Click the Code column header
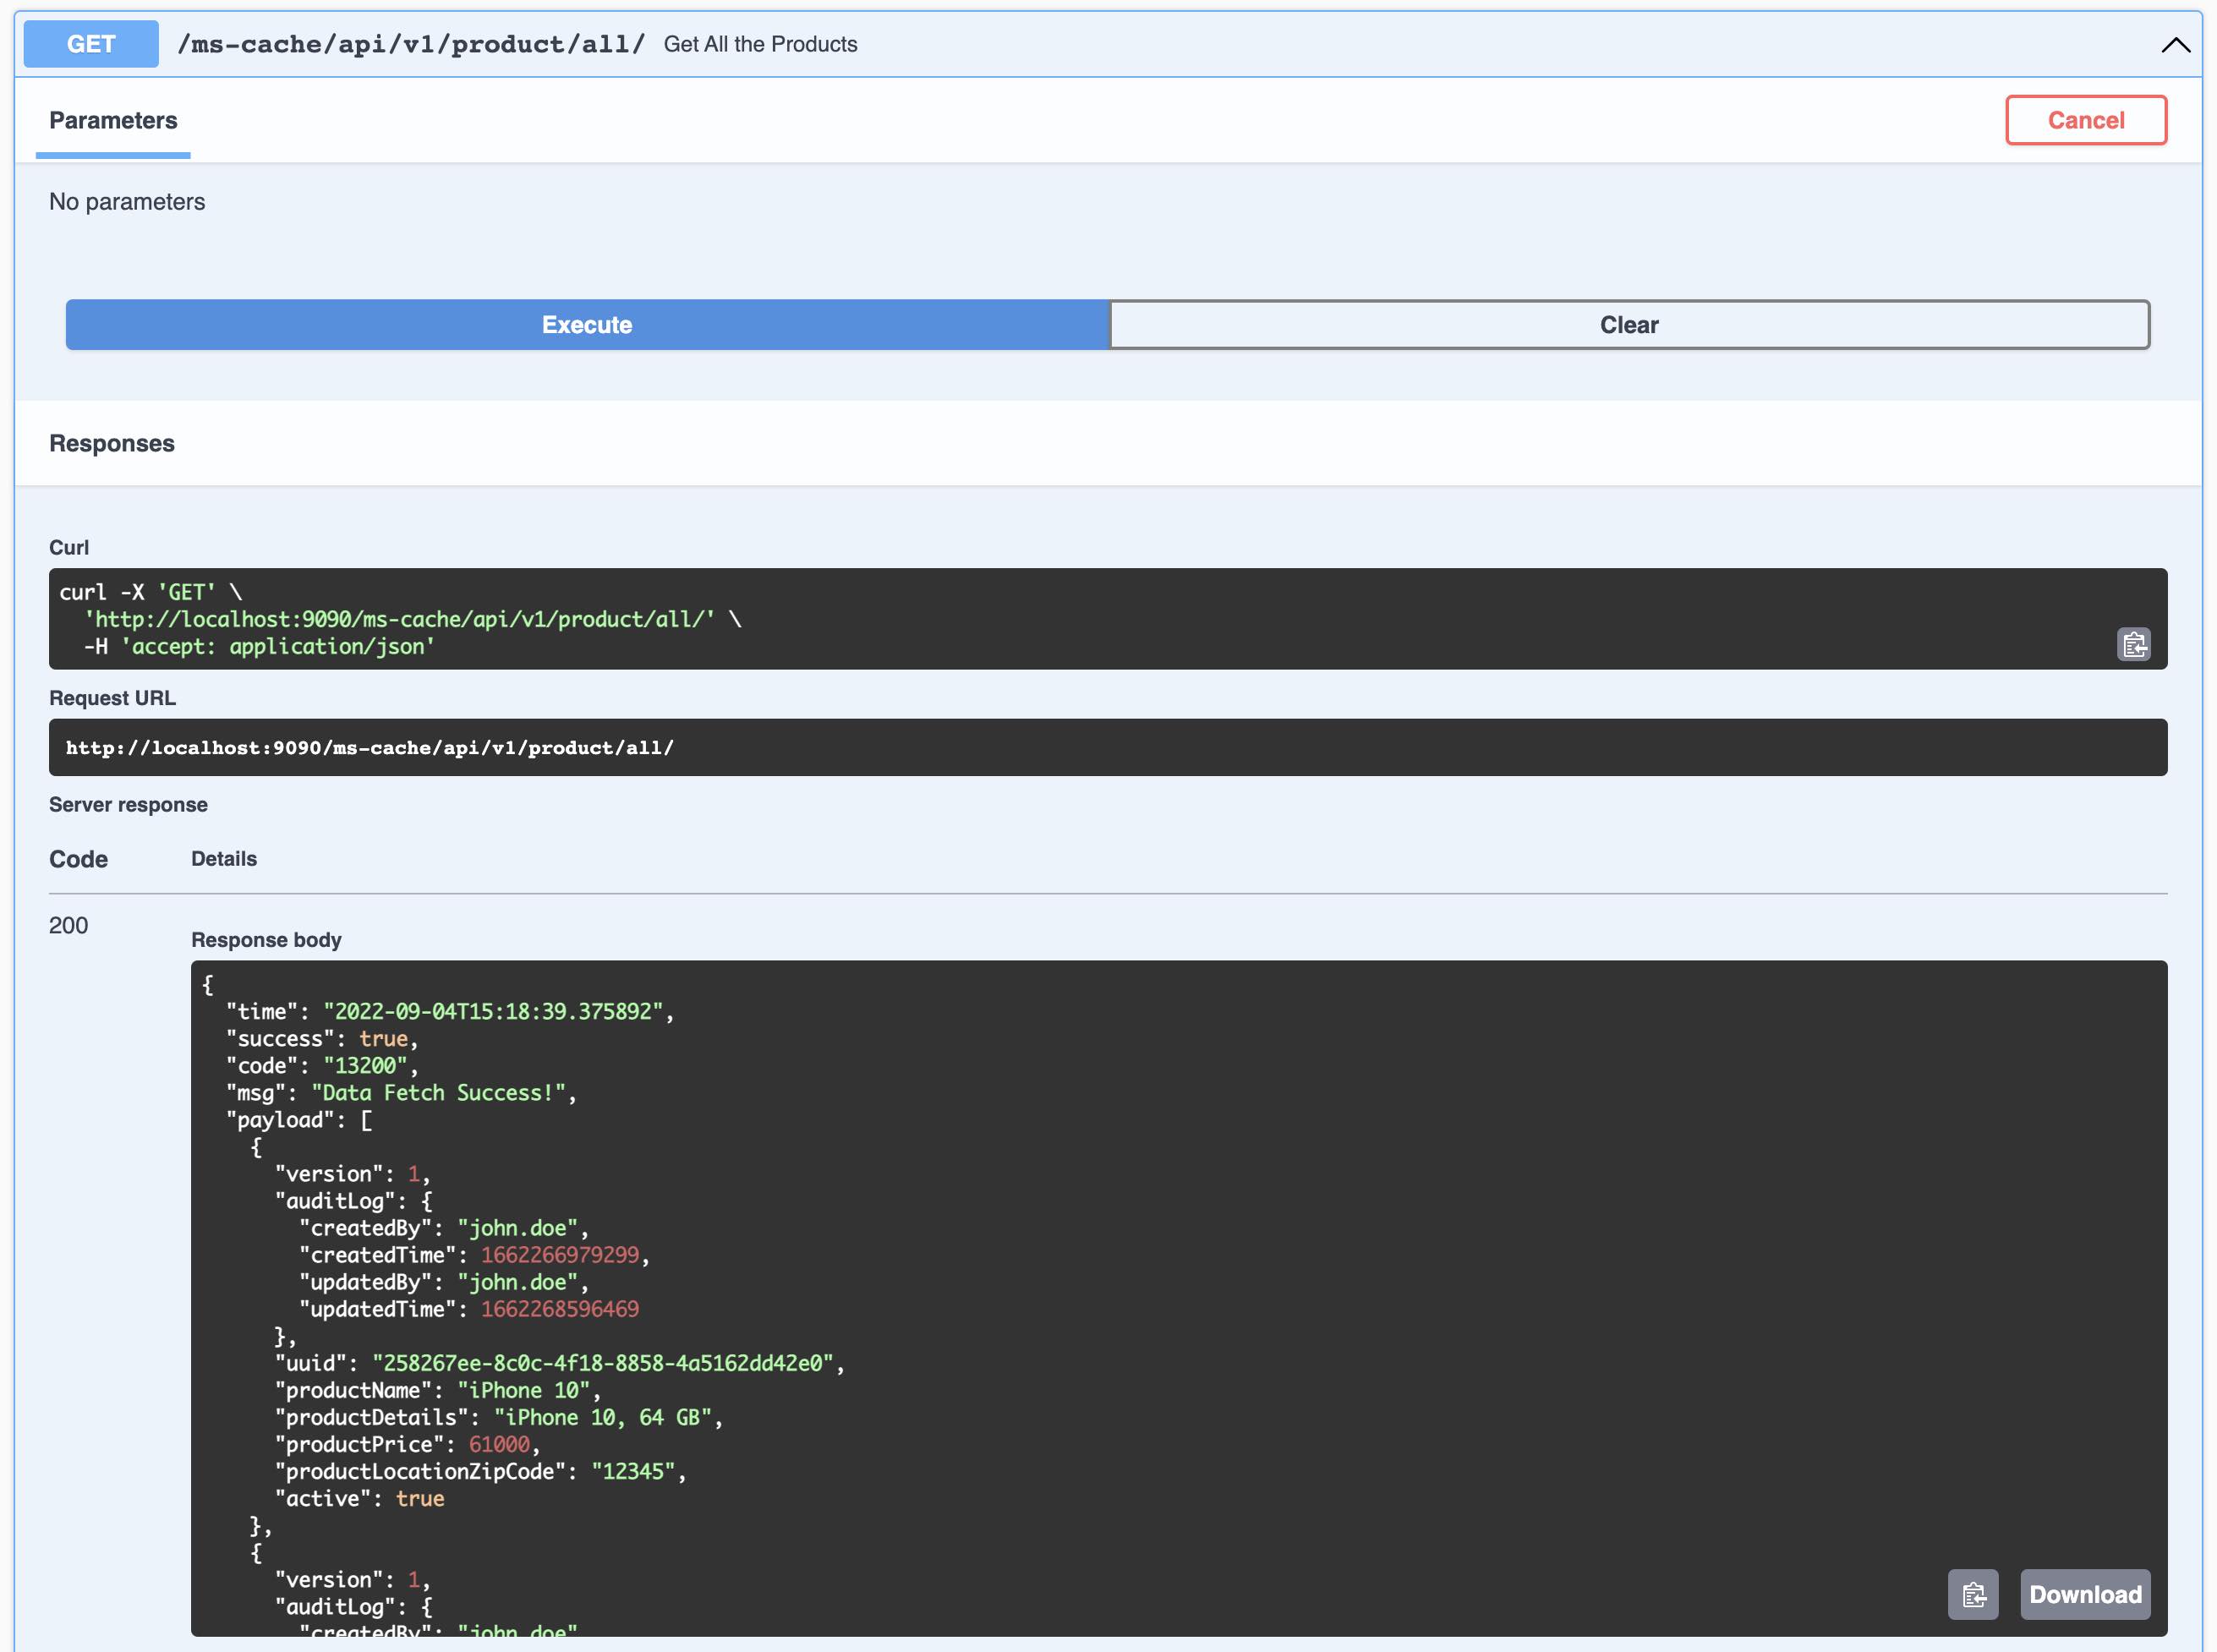 [78, 859]
